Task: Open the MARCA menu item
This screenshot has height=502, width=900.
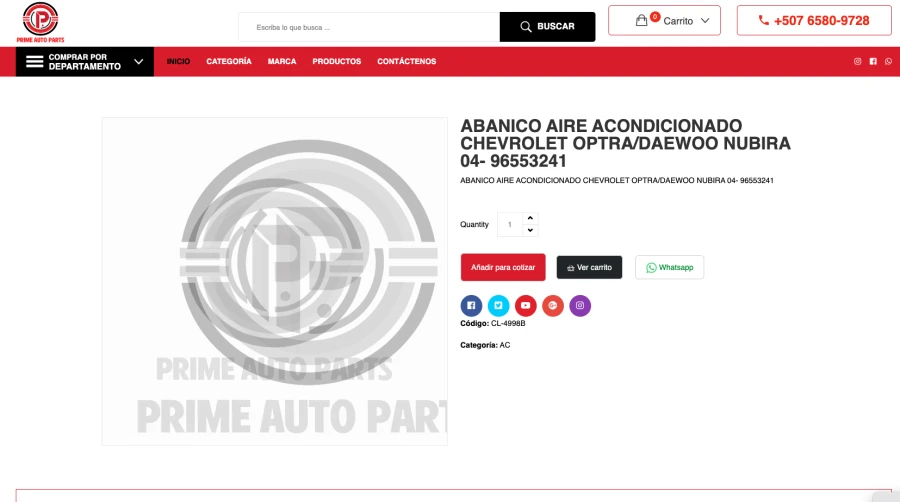Action: [x=282, y=61]
